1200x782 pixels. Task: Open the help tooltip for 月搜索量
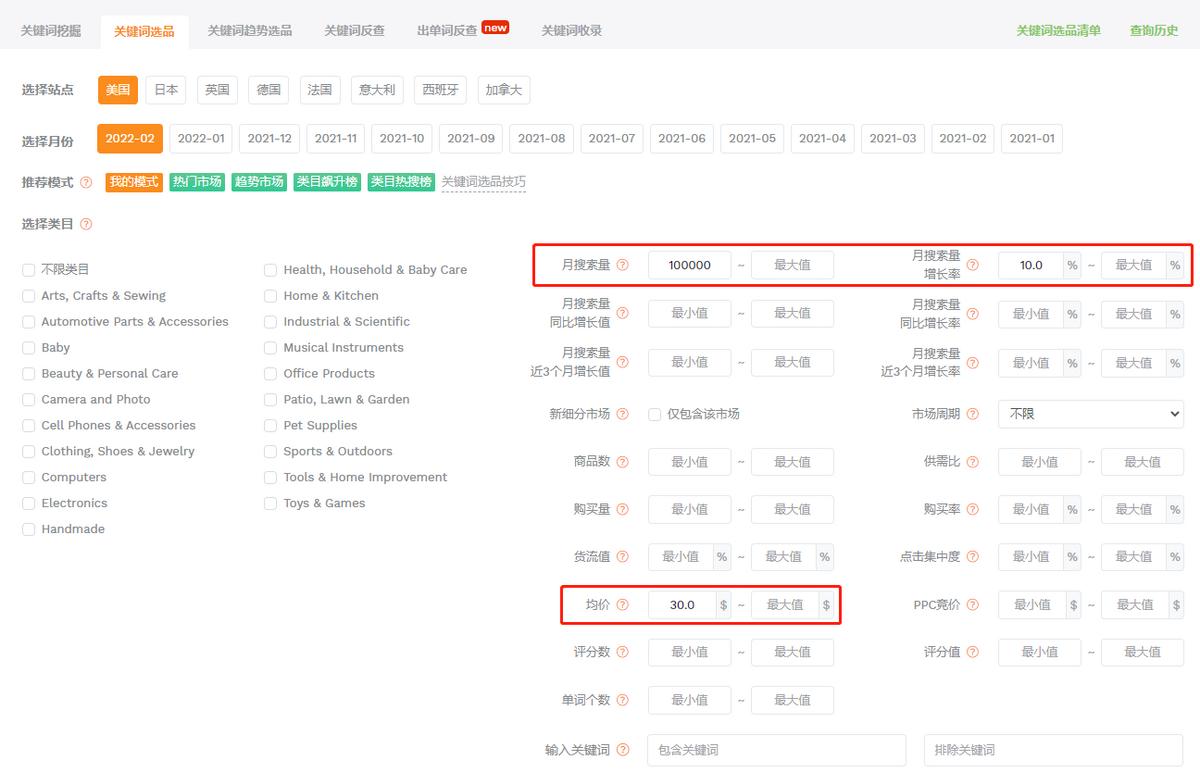(x=624, y=265)
